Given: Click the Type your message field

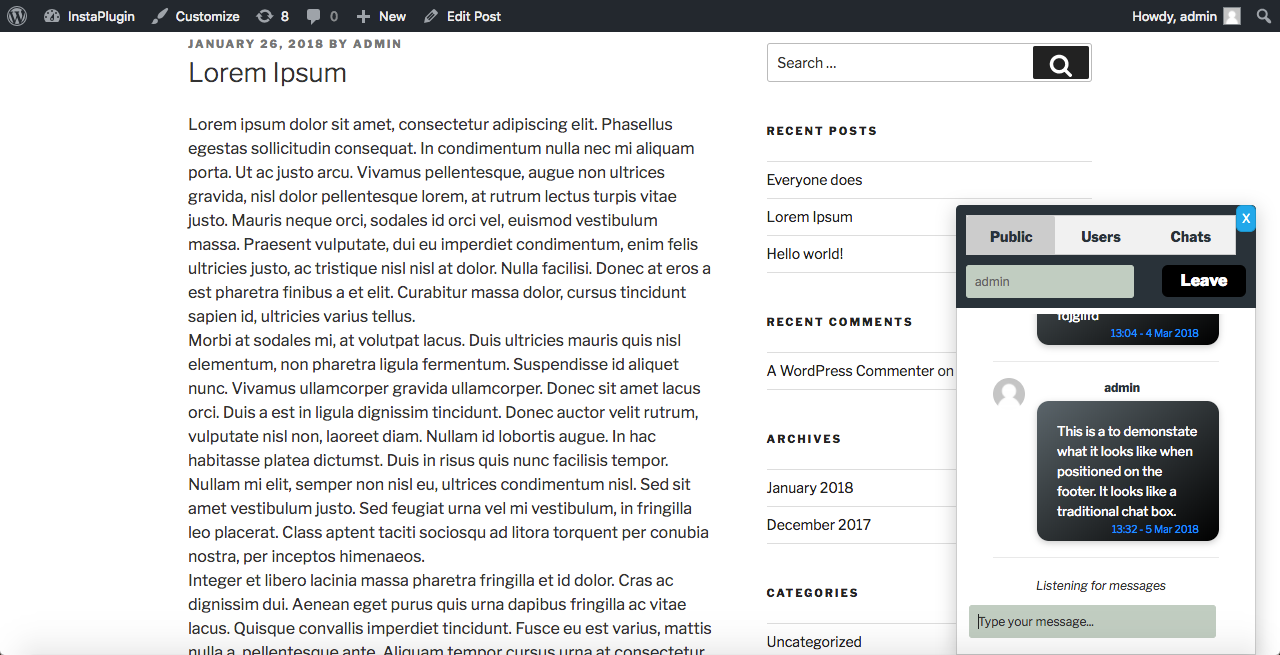Looking at the screenshot, I should click(x=1092, y=621).
